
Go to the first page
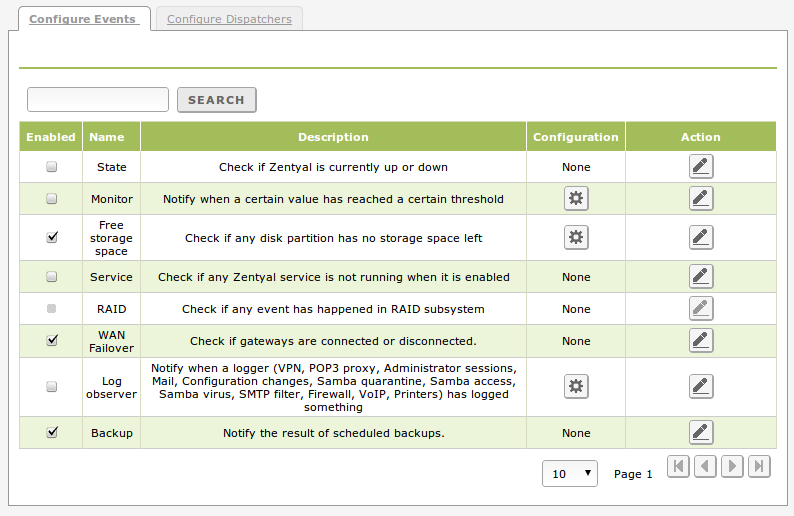click(678, 466)
